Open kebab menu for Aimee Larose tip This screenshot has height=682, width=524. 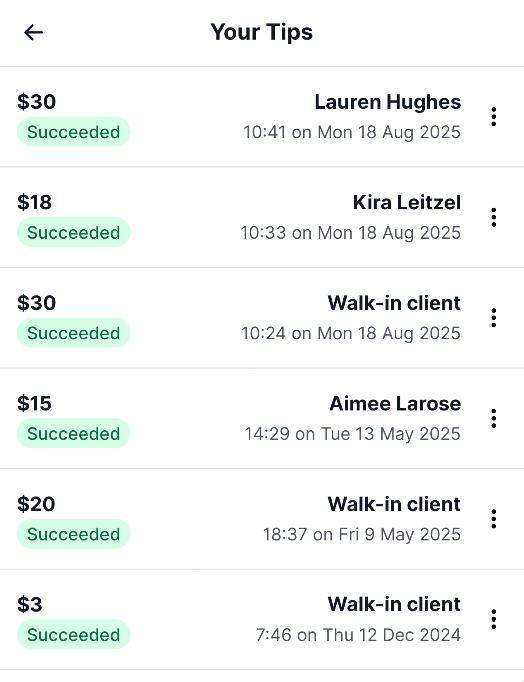pos(494,418)
